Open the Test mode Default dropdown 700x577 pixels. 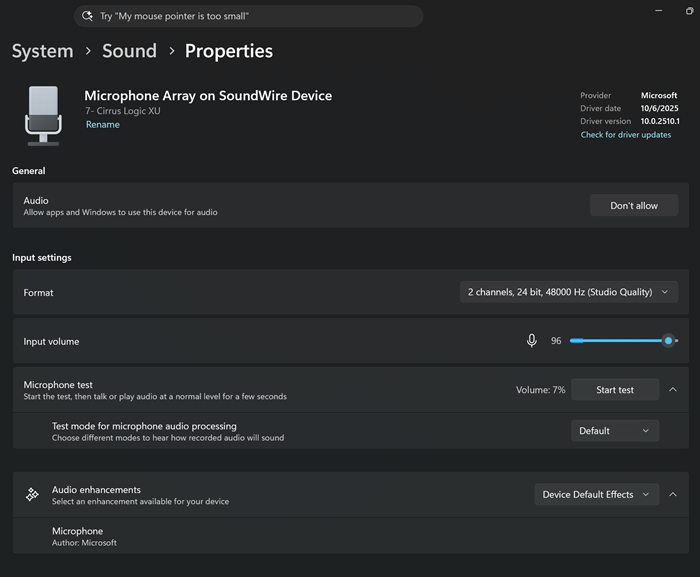click(x=615, y=431)
